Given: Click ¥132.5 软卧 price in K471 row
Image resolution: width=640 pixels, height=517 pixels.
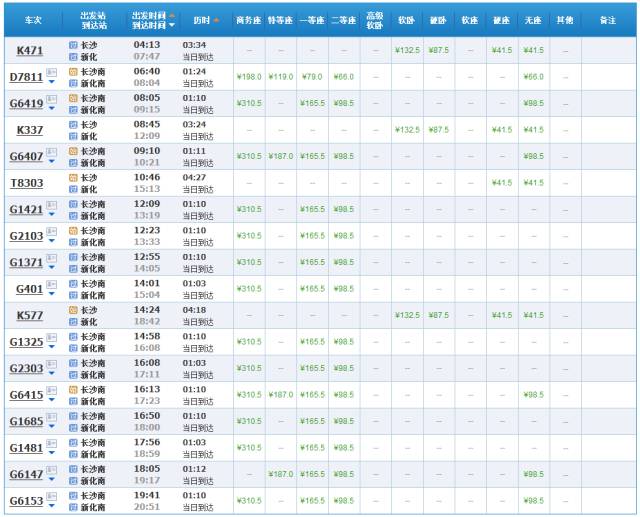Looking at the screenshot, I should (407, 50).
